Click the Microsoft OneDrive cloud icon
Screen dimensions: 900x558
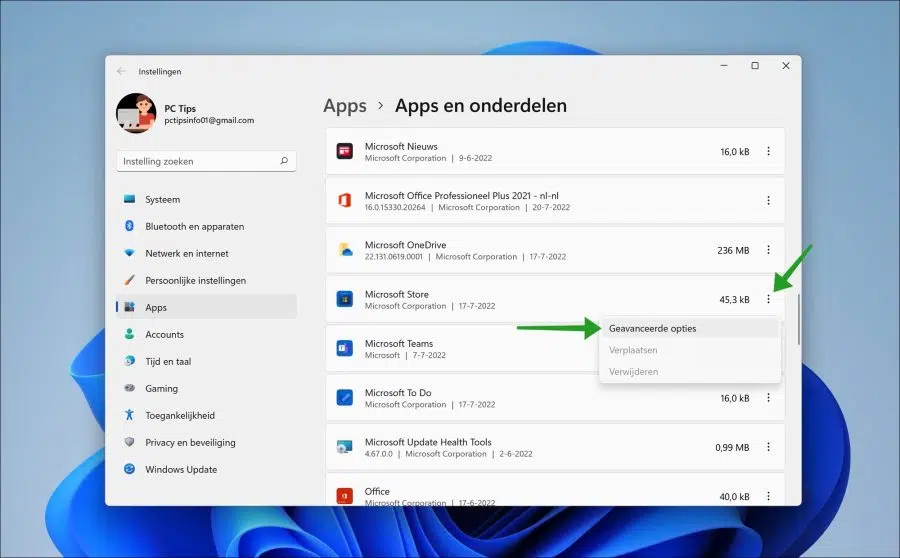[x=344, y=250]
